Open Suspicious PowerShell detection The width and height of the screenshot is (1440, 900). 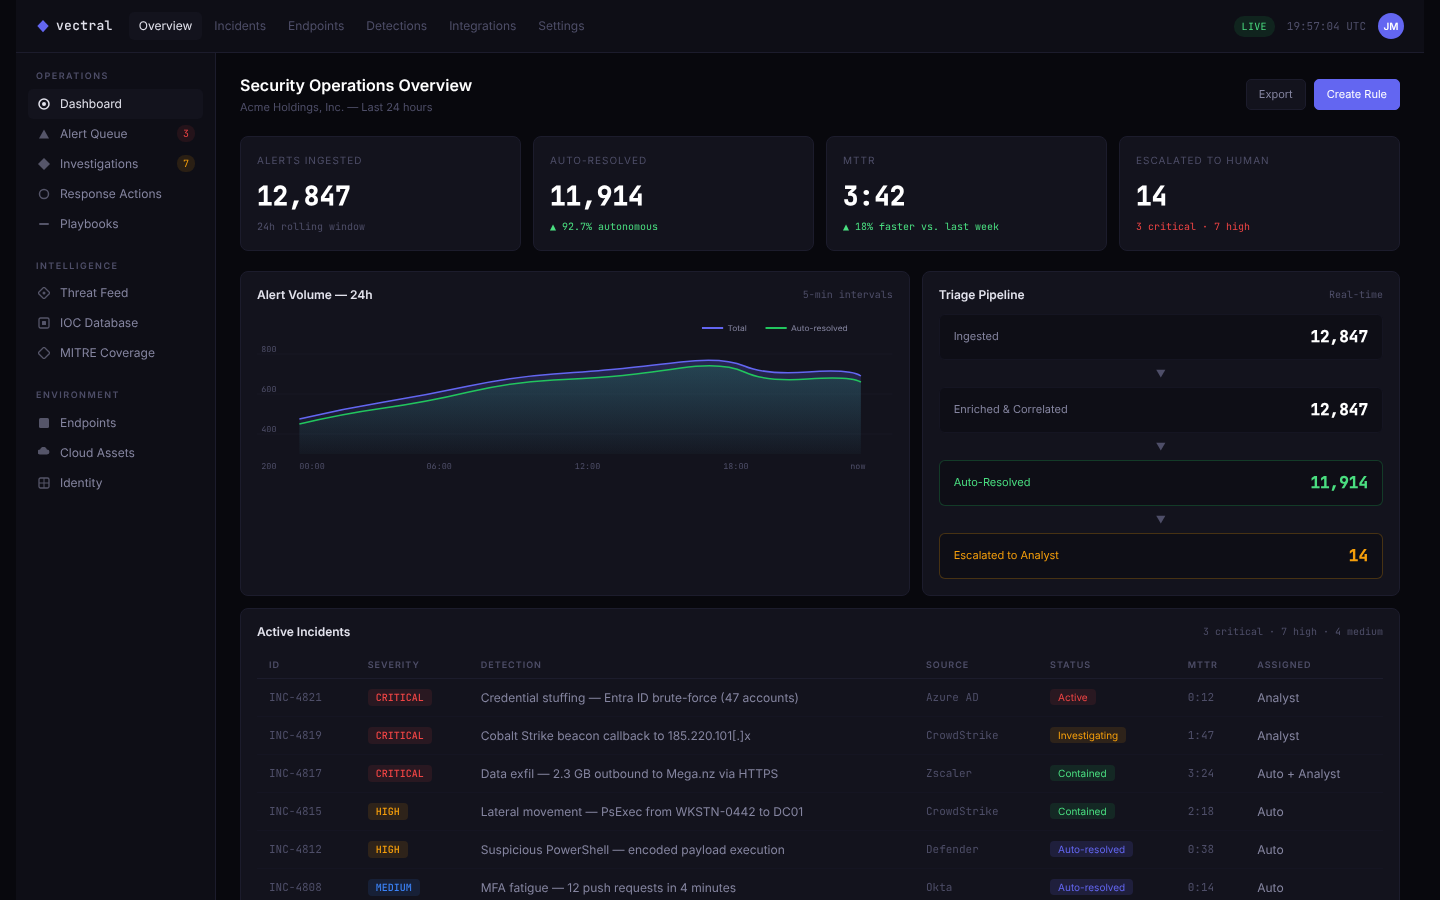pos(633,850)
